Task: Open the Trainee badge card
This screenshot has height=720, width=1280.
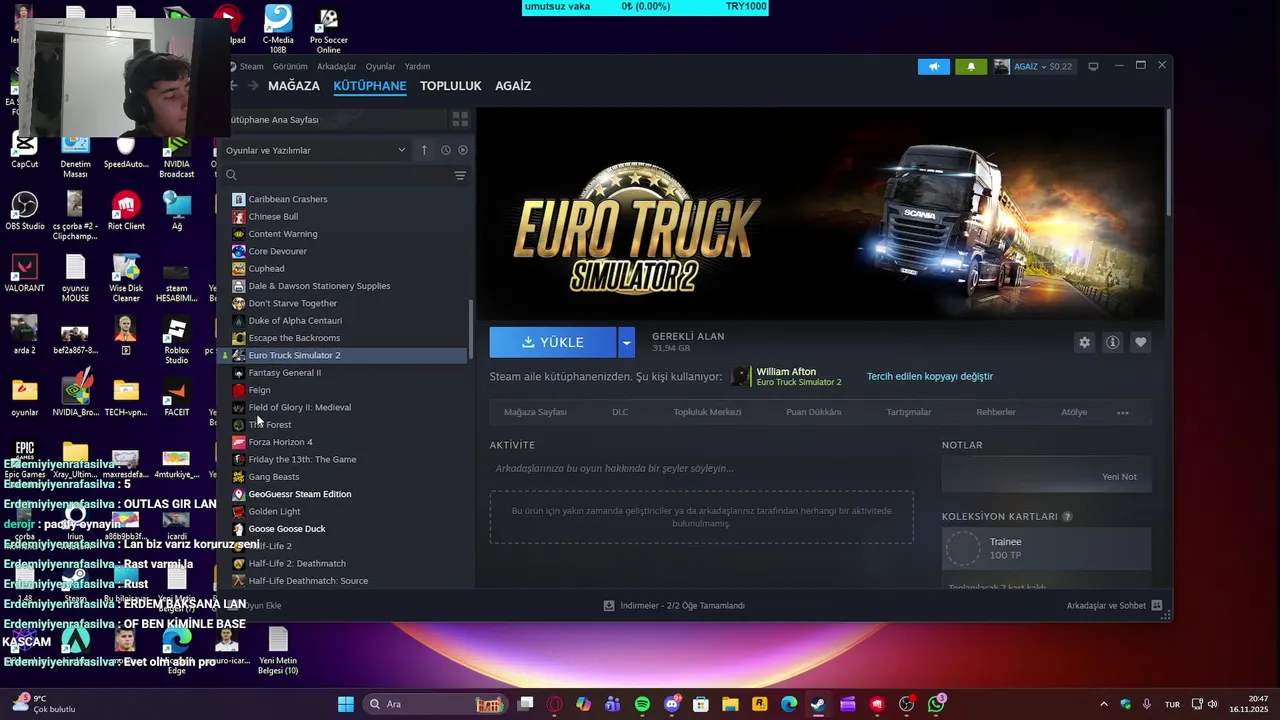Action: (x=1046, y=548)
